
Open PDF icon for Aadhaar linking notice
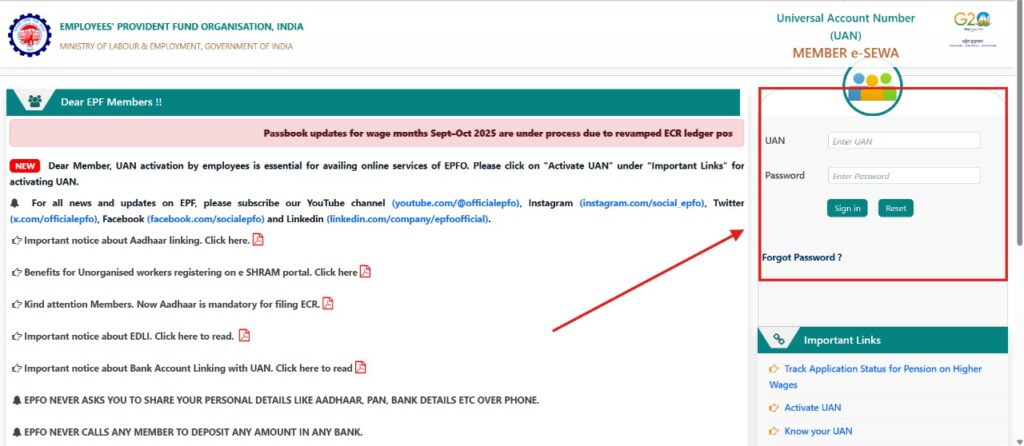click(x=258, y=240)
